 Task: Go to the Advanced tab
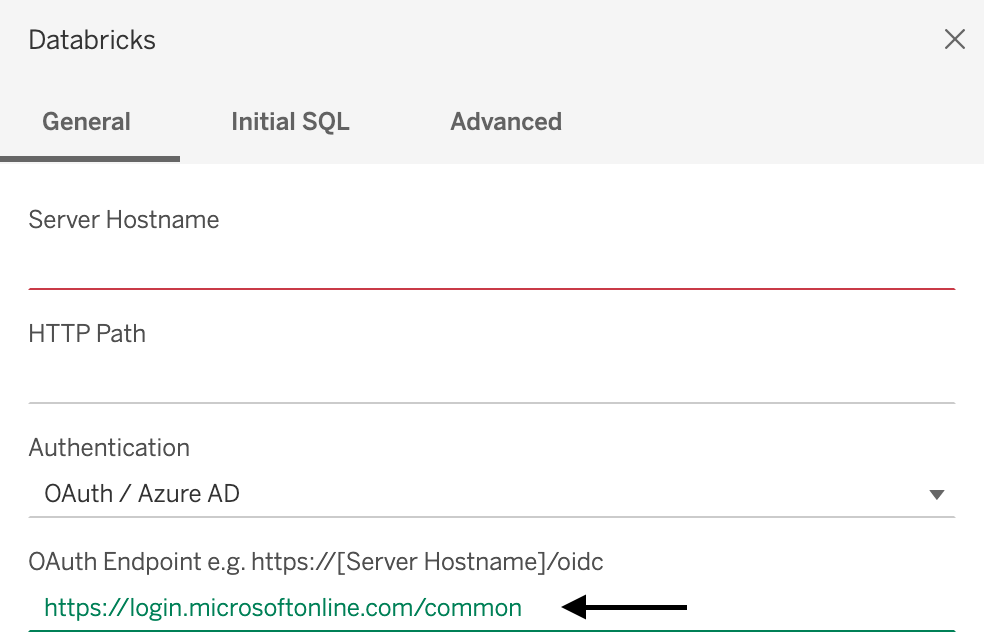506,122
